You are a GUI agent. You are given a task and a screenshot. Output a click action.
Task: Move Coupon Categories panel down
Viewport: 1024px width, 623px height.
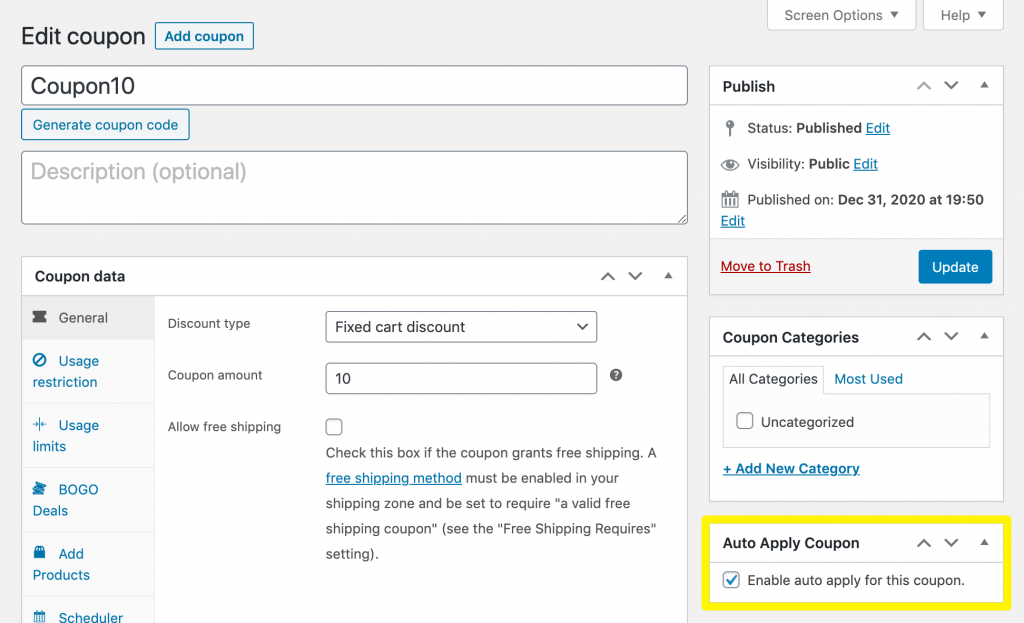coord(952,337)
